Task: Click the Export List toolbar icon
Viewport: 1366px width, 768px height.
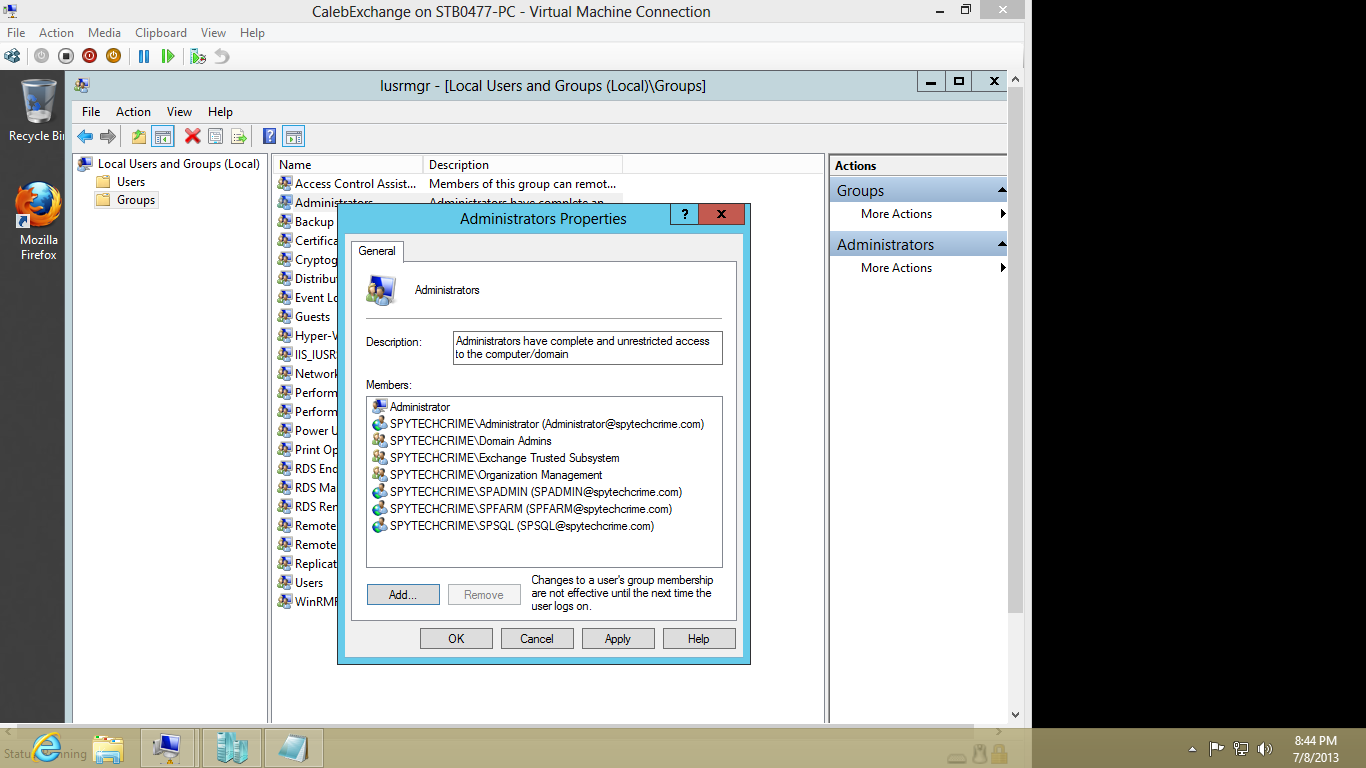Action: [x=239, y=136]
